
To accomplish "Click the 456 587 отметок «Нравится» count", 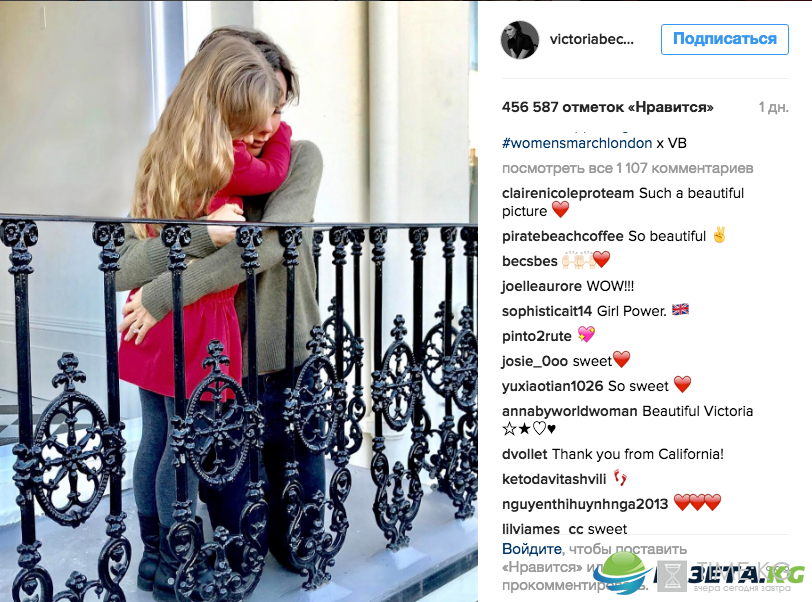I will click(x=607, y=107).
